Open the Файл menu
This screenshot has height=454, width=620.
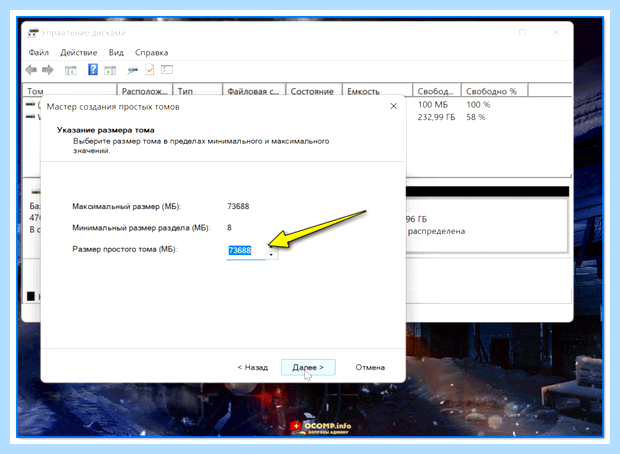[39, 53]
